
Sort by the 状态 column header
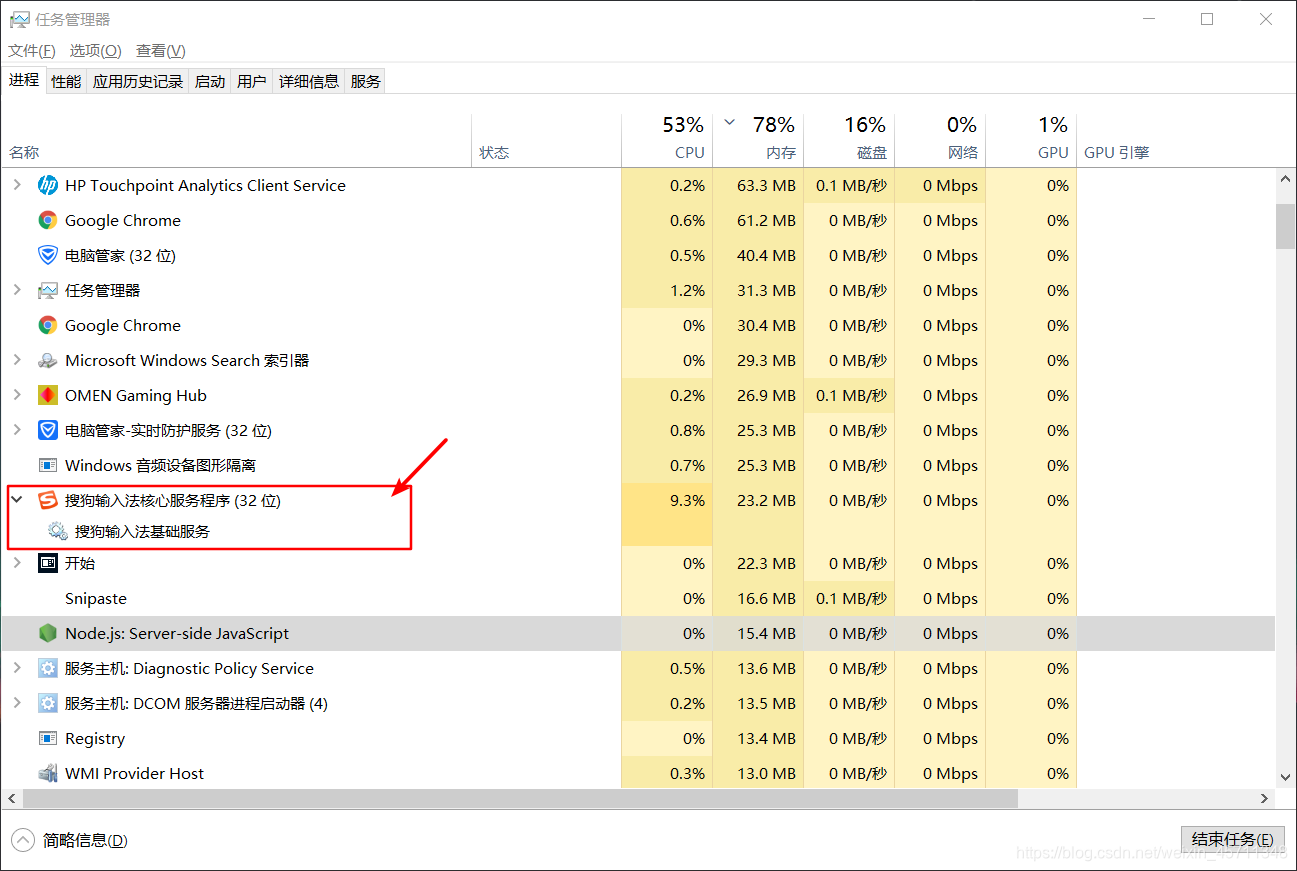(546, 140)
